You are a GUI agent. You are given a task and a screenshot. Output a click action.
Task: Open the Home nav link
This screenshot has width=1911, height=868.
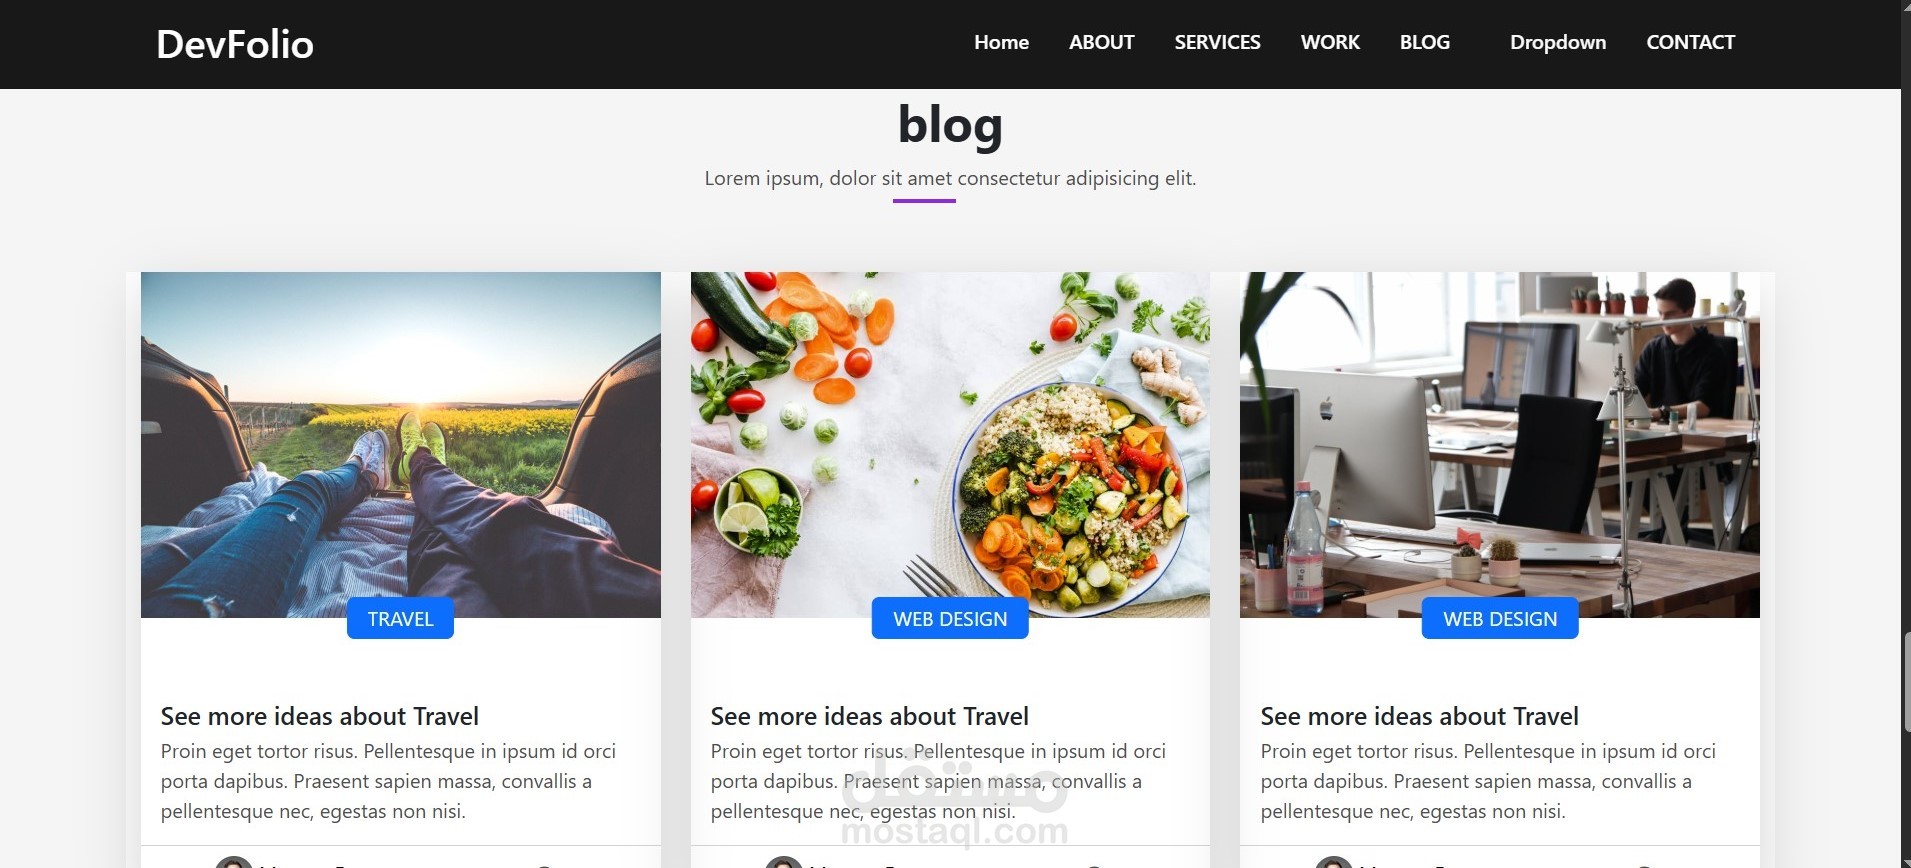1001,42
